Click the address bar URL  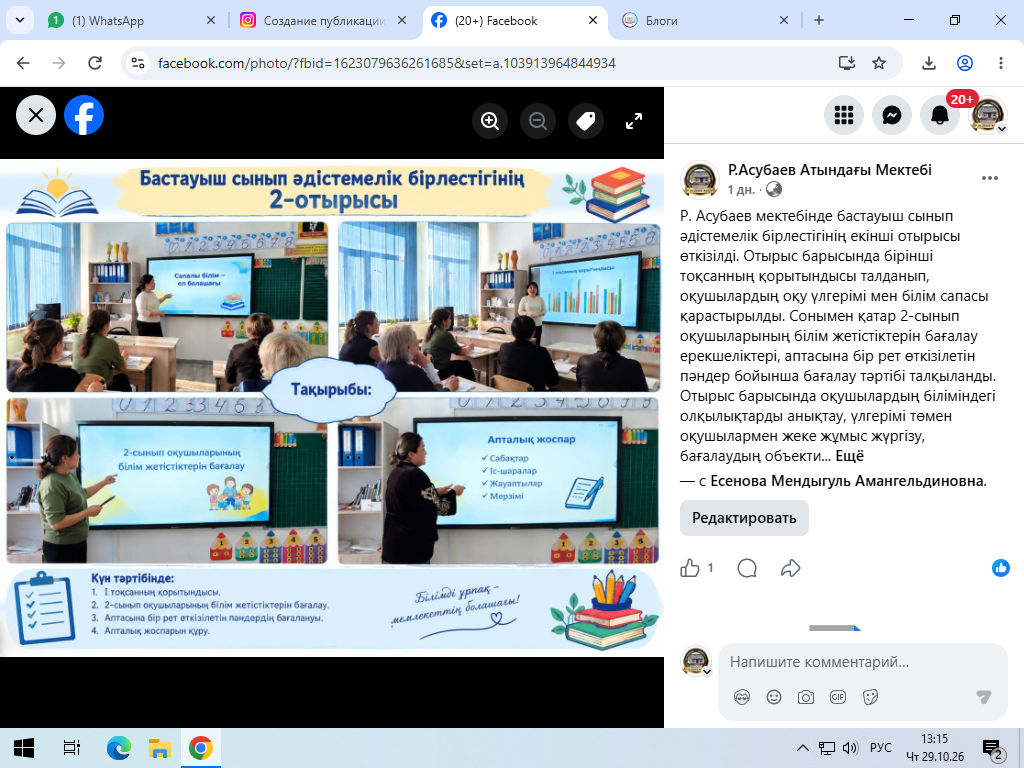tap(387, 63)
